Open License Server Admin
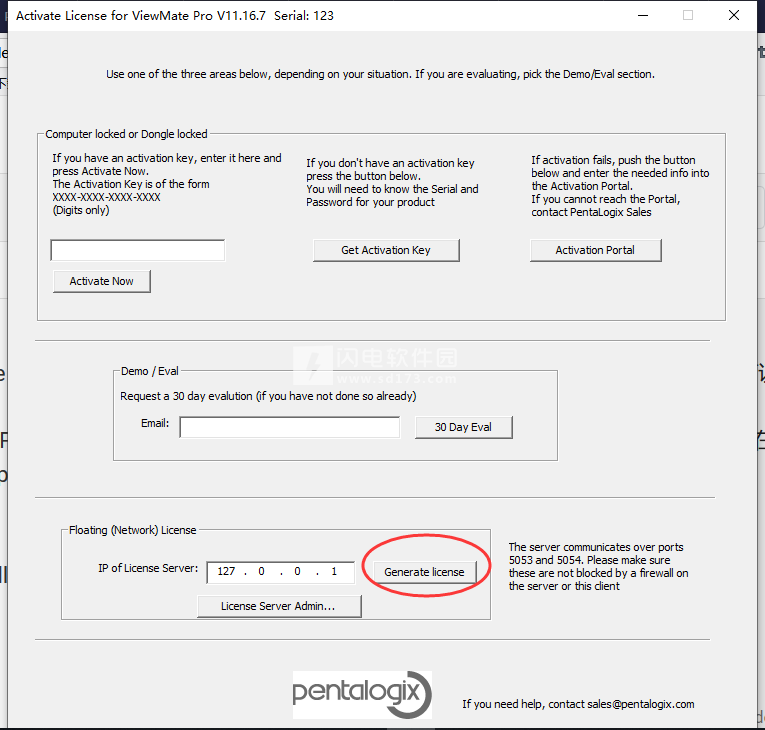This screenshot has height=730, width=765. 279,606
